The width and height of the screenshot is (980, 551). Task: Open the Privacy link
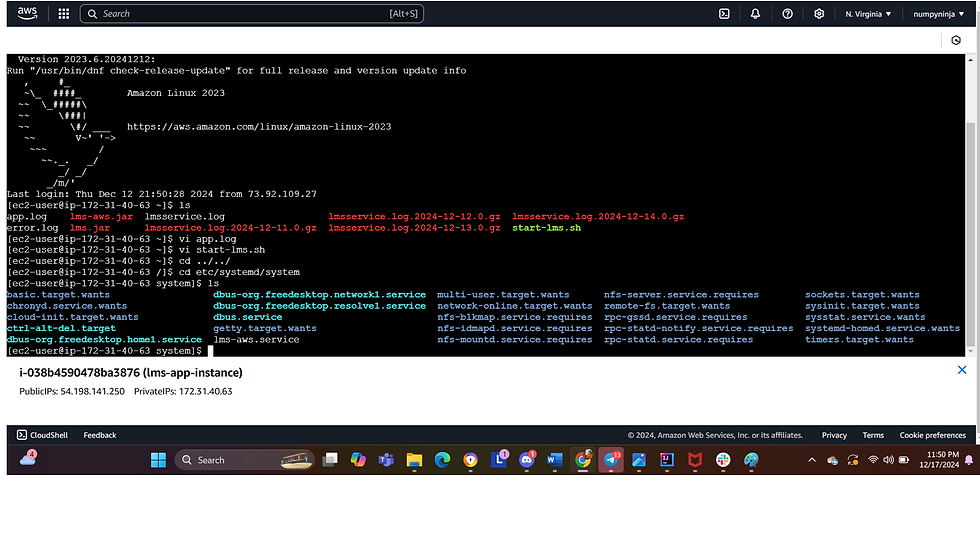click(834, 435)
